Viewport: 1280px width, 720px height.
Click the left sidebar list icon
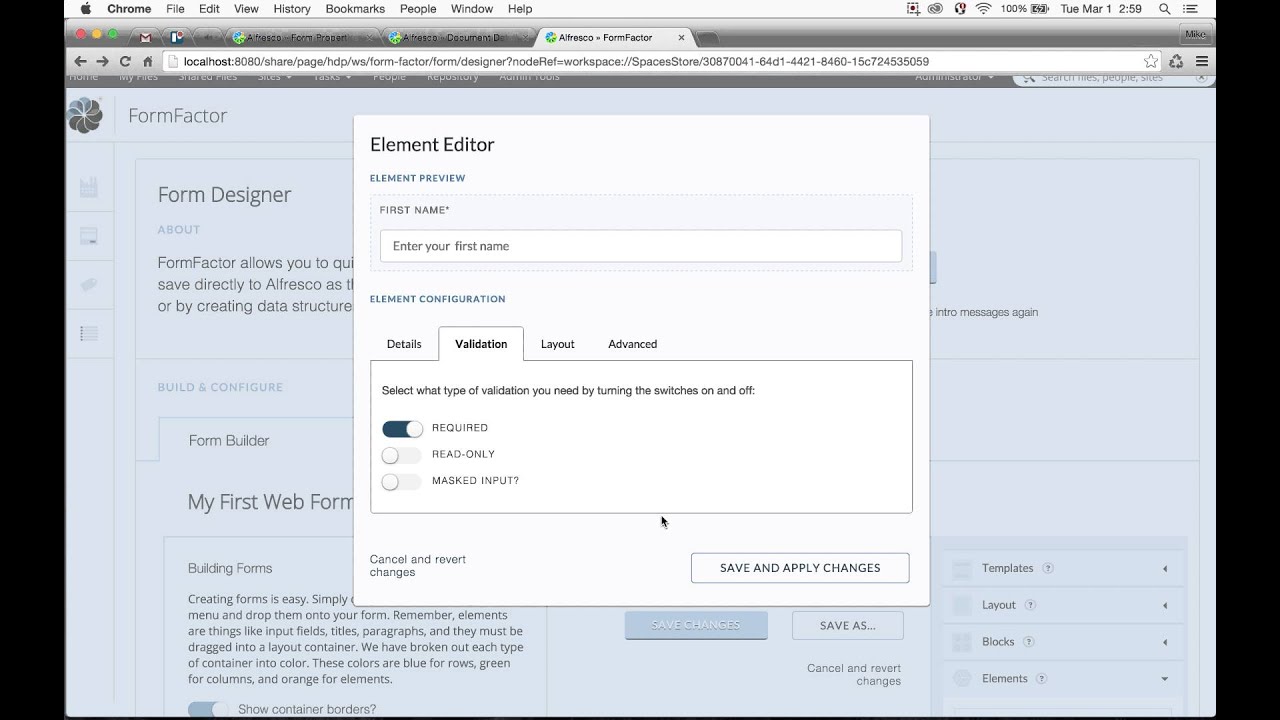point(89,334)
